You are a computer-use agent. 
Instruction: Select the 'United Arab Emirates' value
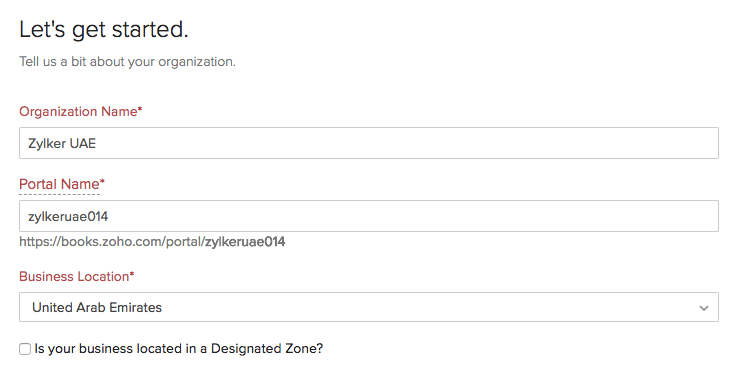(x=97, y=308)
